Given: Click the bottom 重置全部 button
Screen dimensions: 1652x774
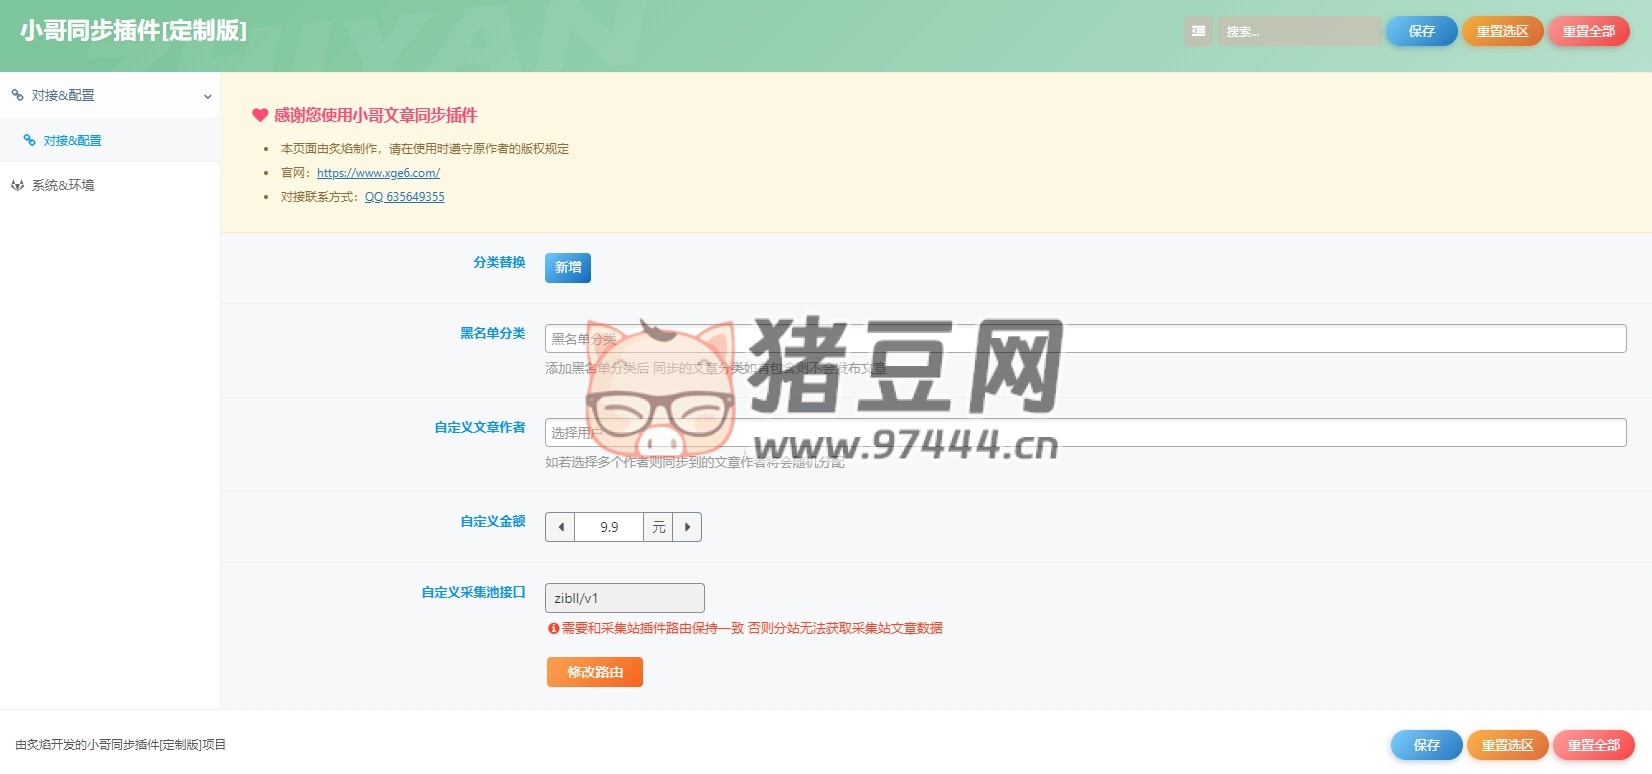Looking at the screenshot, I should tap(1593, 745).
